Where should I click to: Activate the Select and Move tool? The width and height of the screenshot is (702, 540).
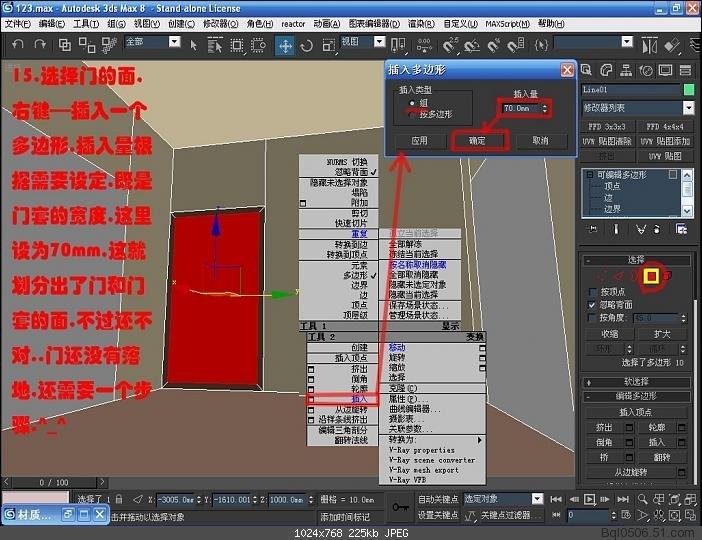point(285,46)
